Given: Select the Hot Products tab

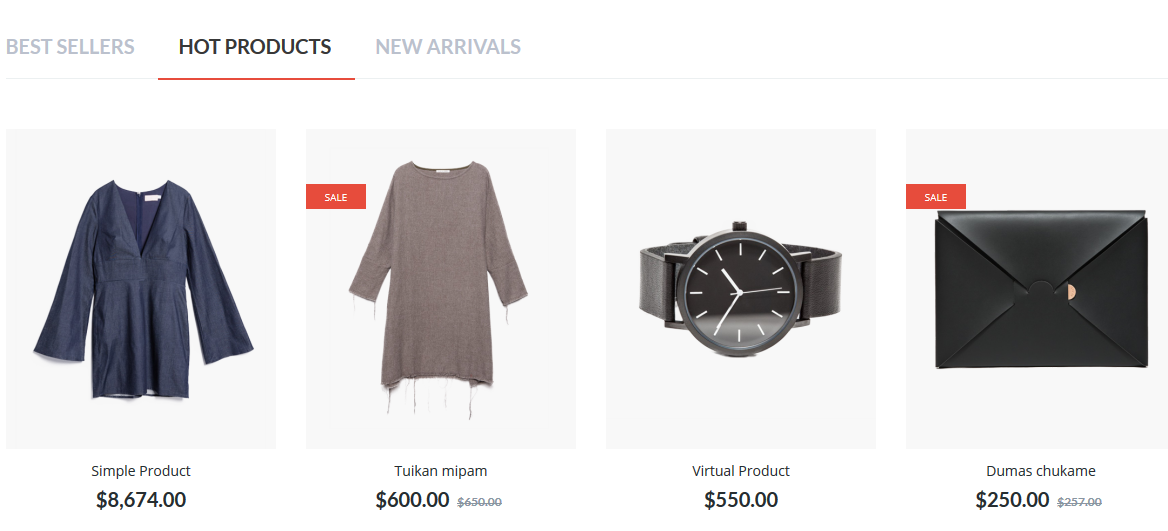Looking at the screenshot, I should (255, 46).
